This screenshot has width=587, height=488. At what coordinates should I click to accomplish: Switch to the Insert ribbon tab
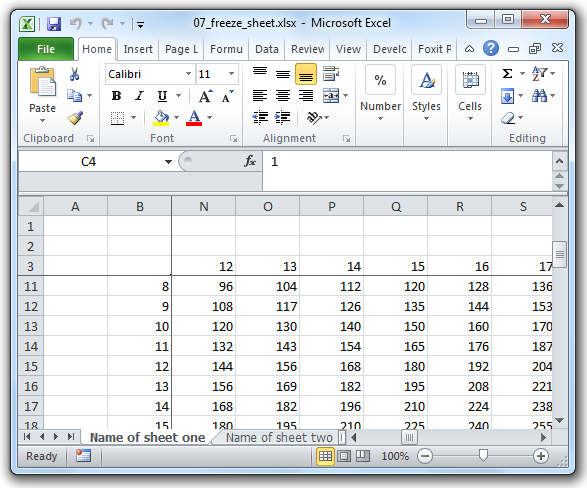pyautogui.click(x=138, y=49)
